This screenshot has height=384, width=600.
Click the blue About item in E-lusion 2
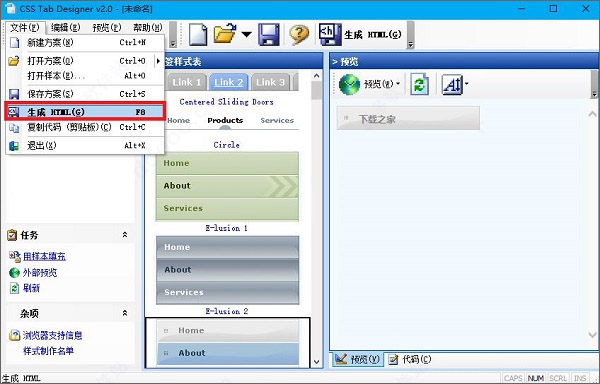[228, 353]
